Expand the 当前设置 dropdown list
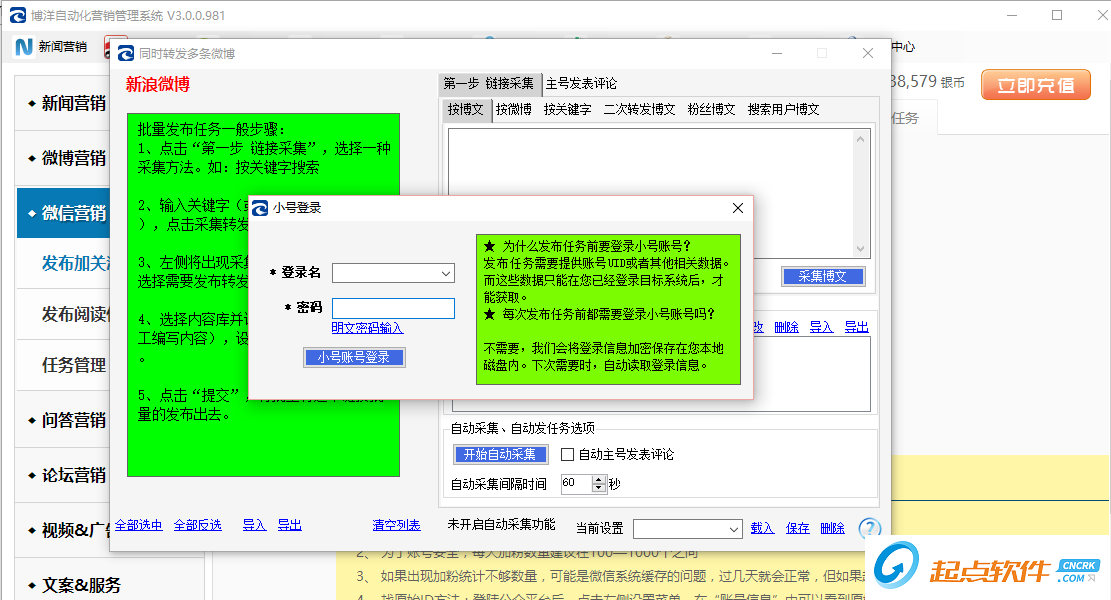1111x600 pixels. (733, 529)
